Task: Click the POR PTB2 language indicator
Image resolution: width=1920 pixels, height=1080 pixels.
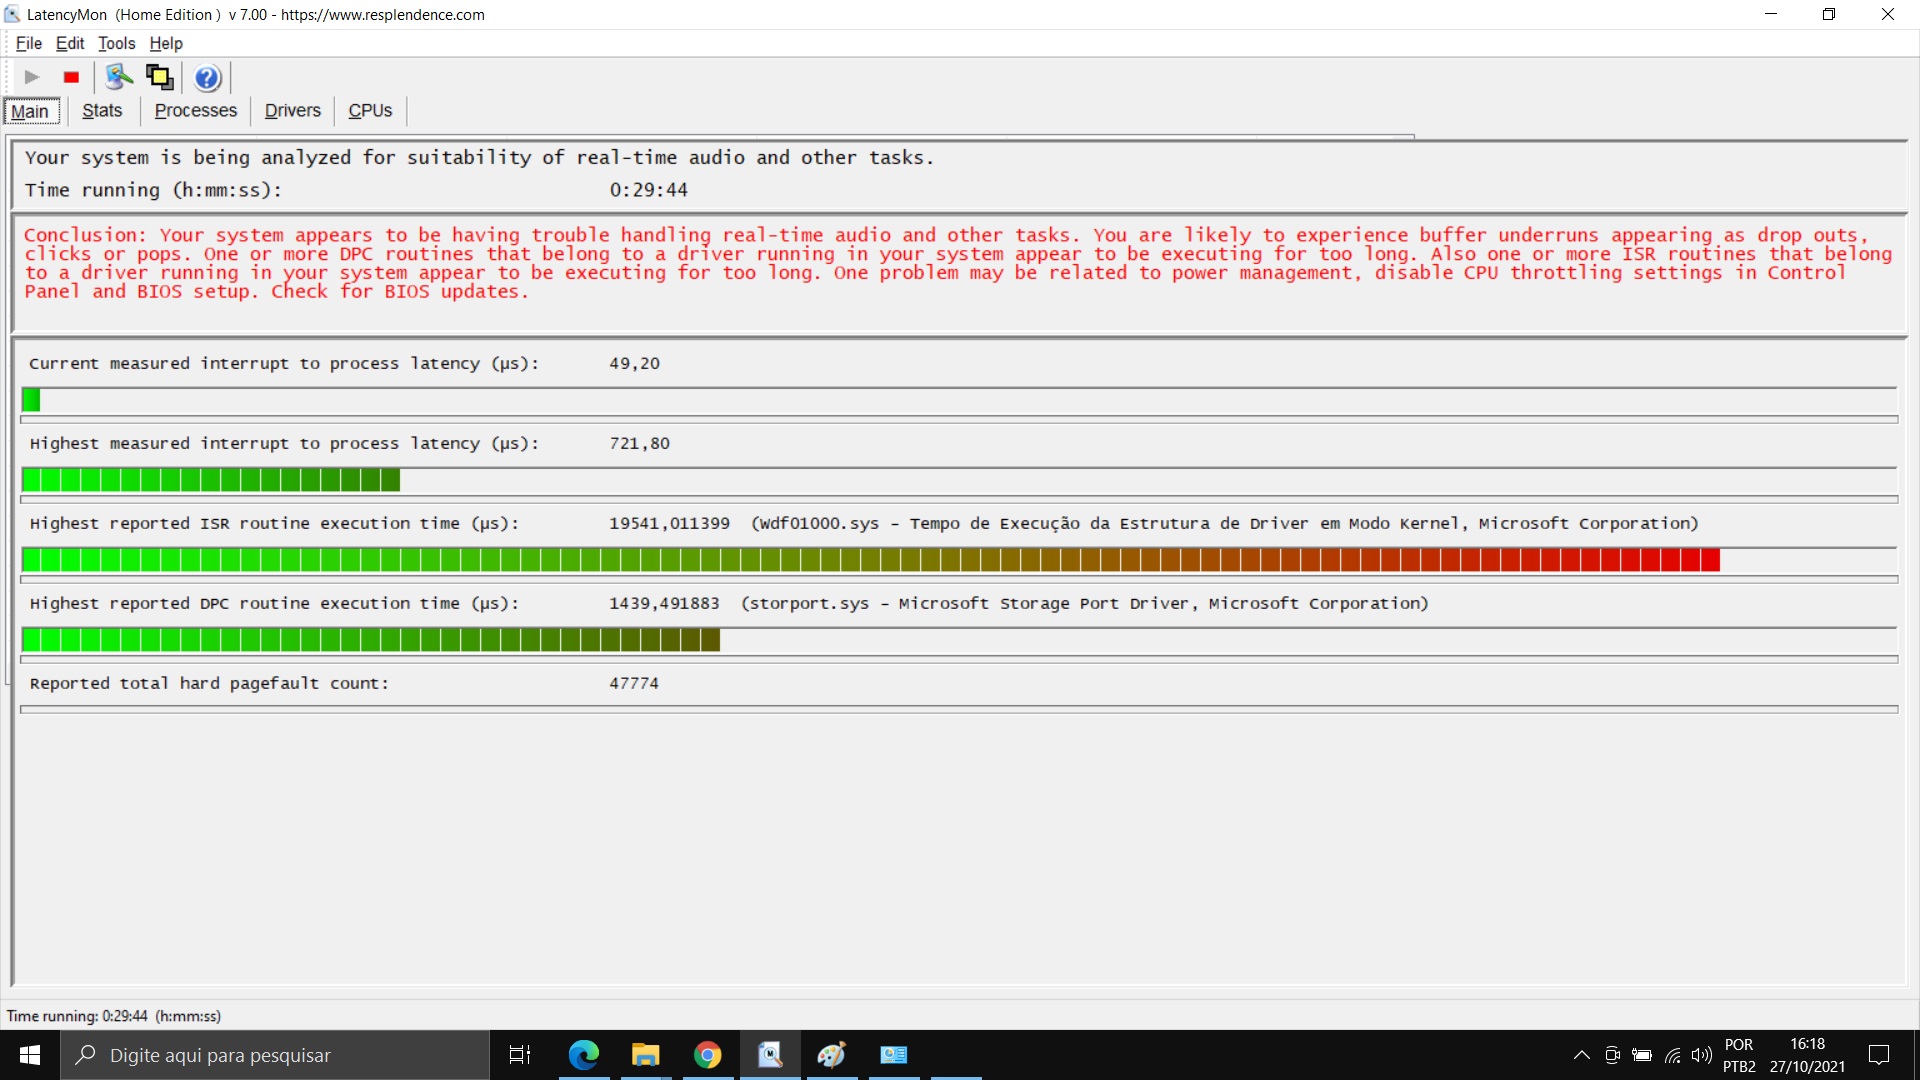Action: click(x=1739, y=1055)
